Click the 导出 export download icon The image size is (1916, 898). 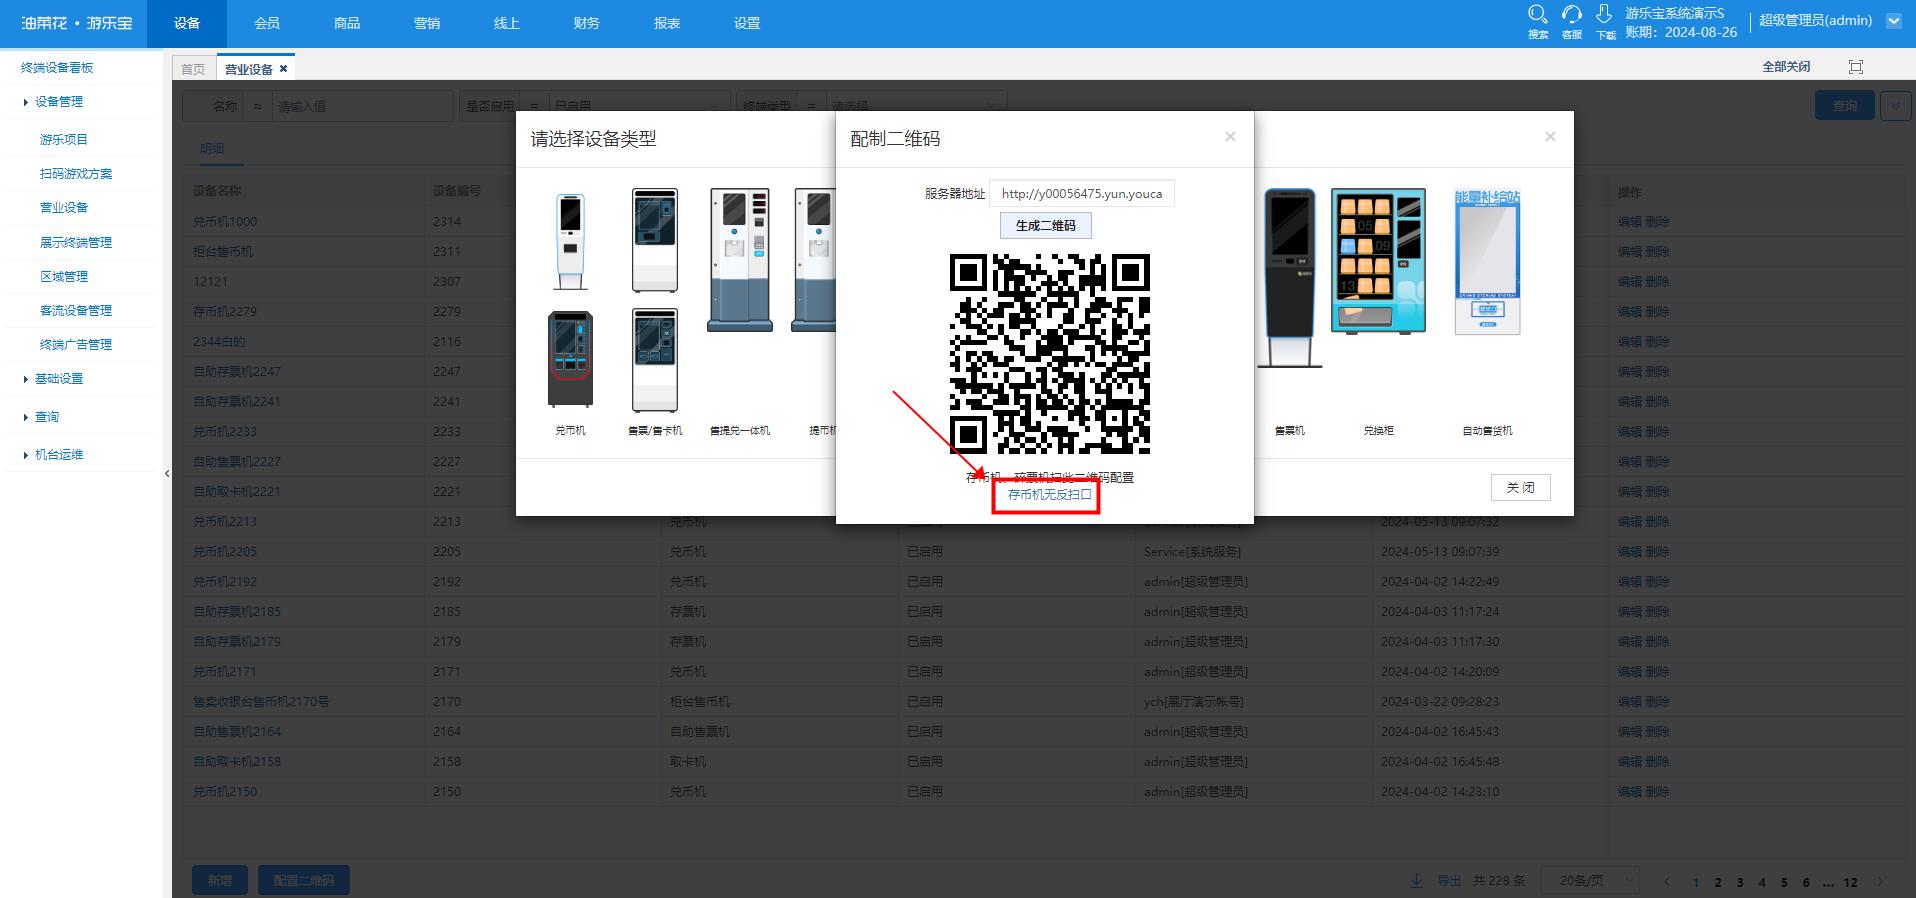tap(1416, 881)
